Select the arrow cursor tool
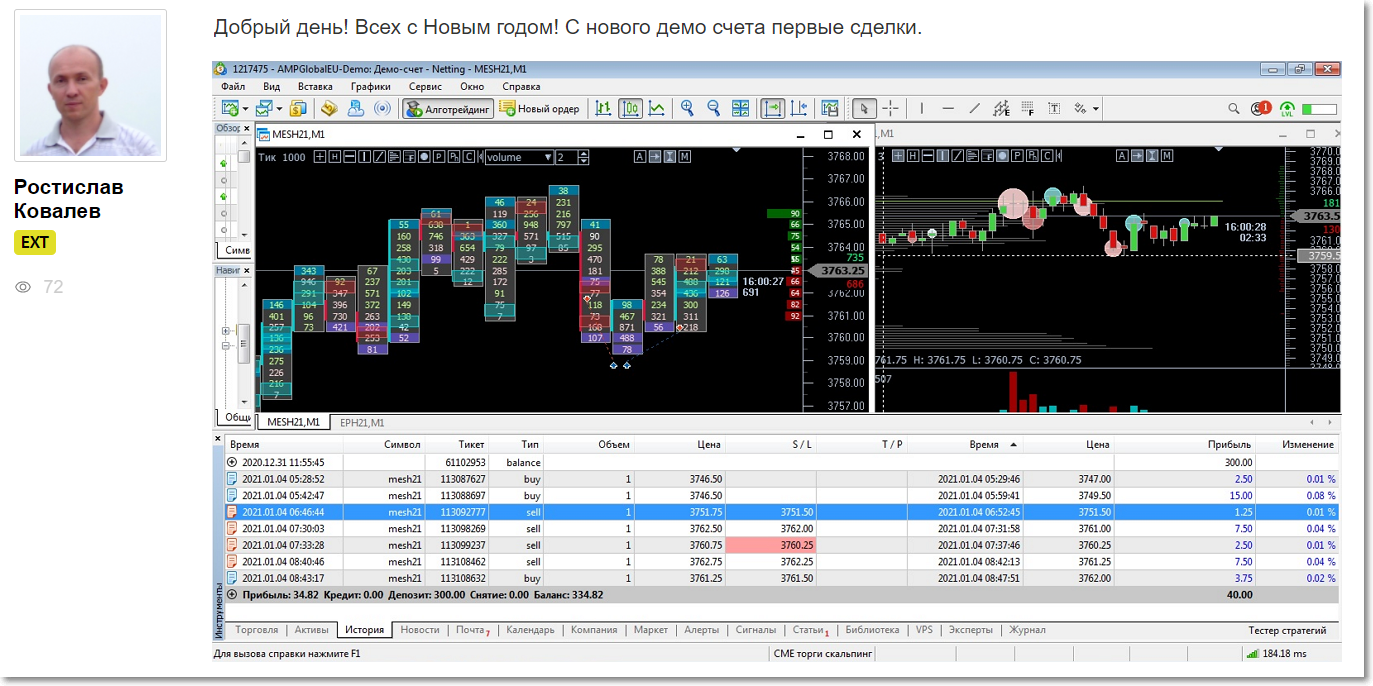 tap(865, 108)
